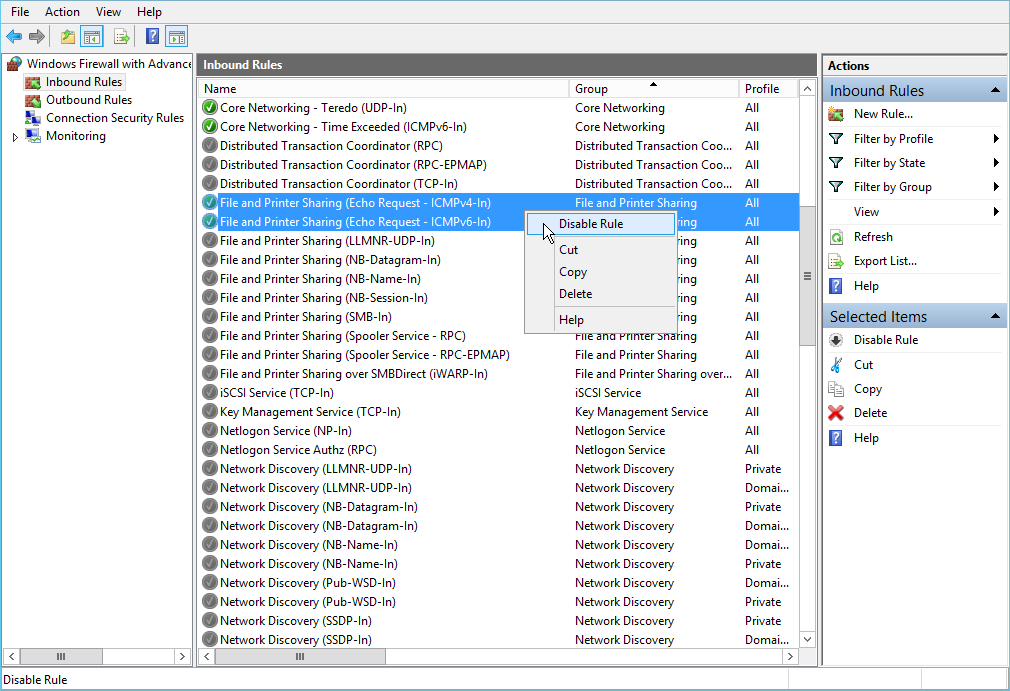
Task: Click the Refresh action link
Action: click(873, 237)
